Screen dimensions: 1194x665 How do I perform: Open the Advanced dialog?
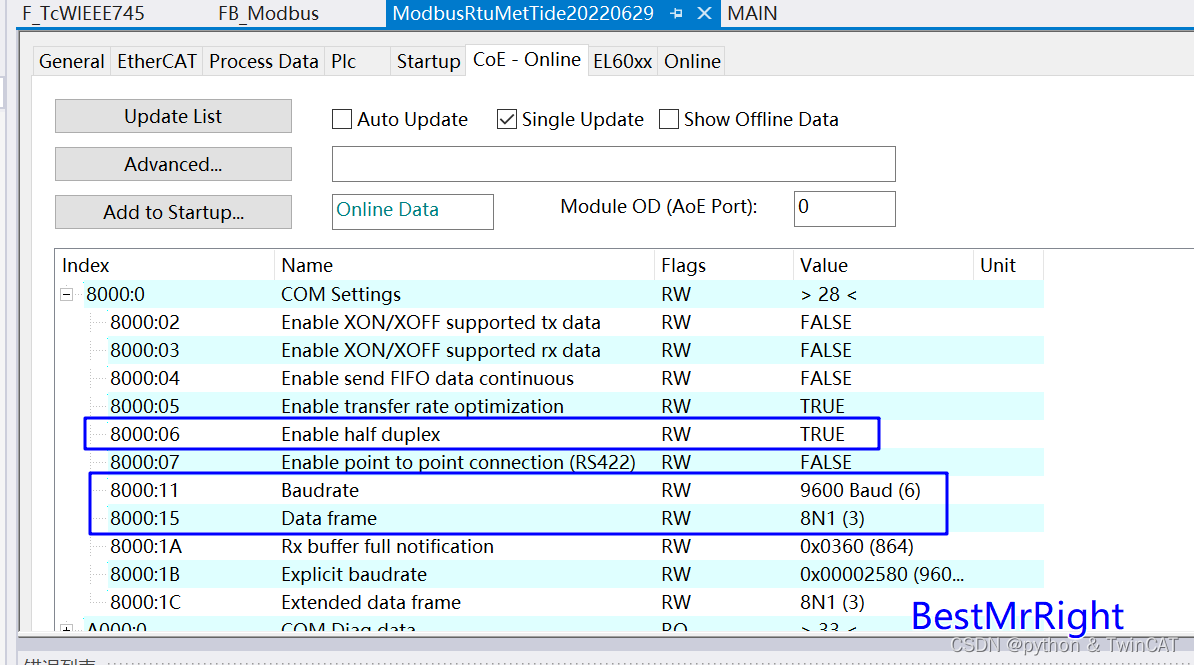(x=172, y=164)
